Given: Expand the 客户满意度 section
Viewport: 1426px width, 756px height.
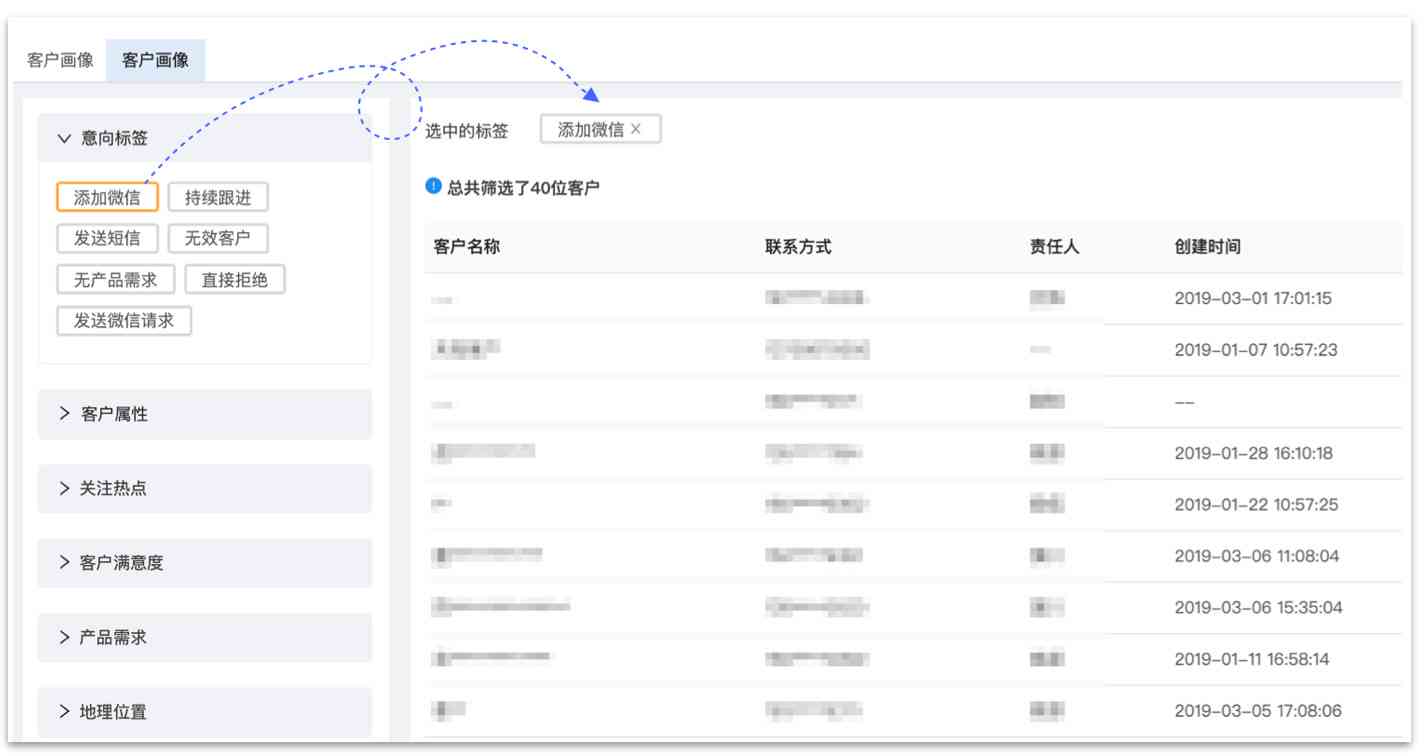Looking at the screenshot, I should [205, 563].
